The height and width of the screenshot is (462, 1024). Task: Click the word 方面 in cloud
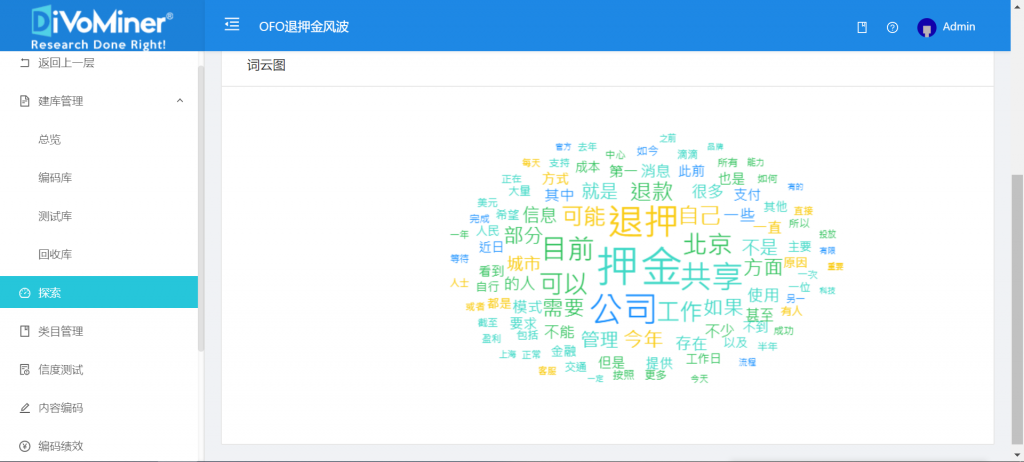[763, 267]
